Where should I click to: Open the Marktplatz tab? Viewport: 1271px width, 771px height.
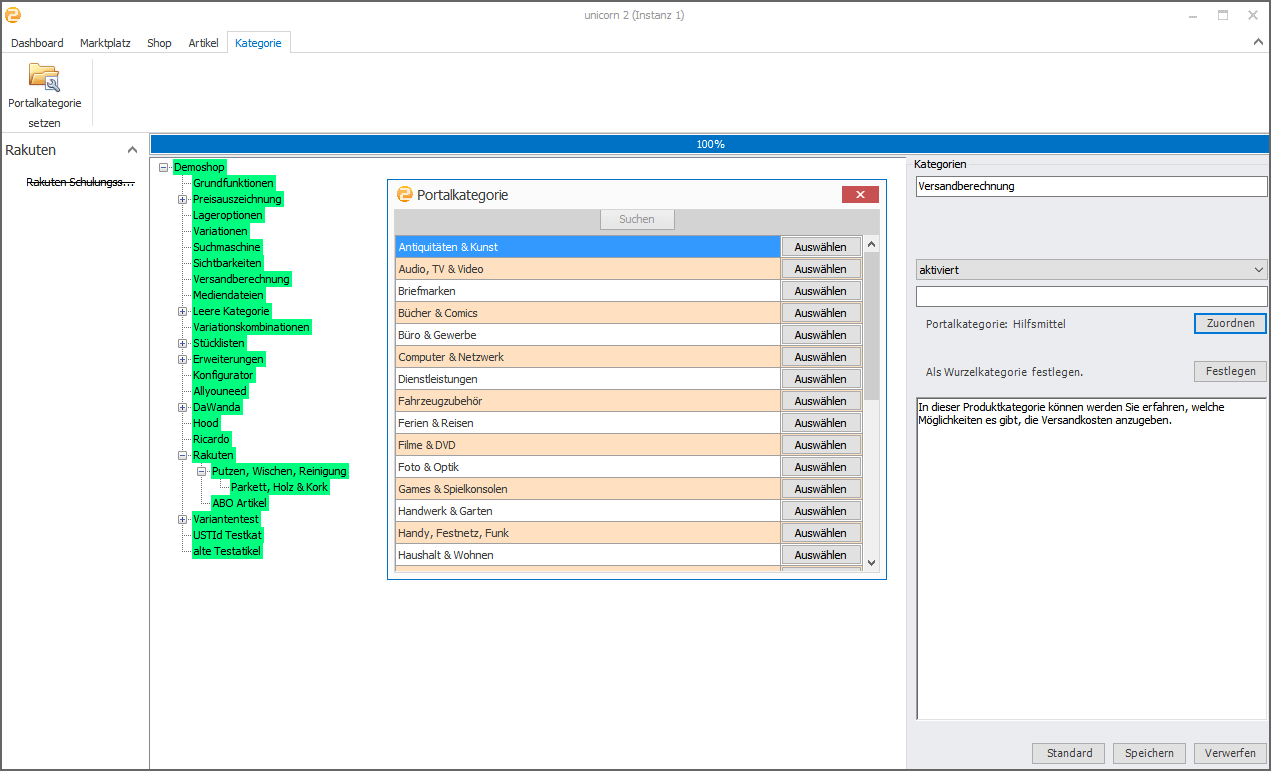point(105,43)
